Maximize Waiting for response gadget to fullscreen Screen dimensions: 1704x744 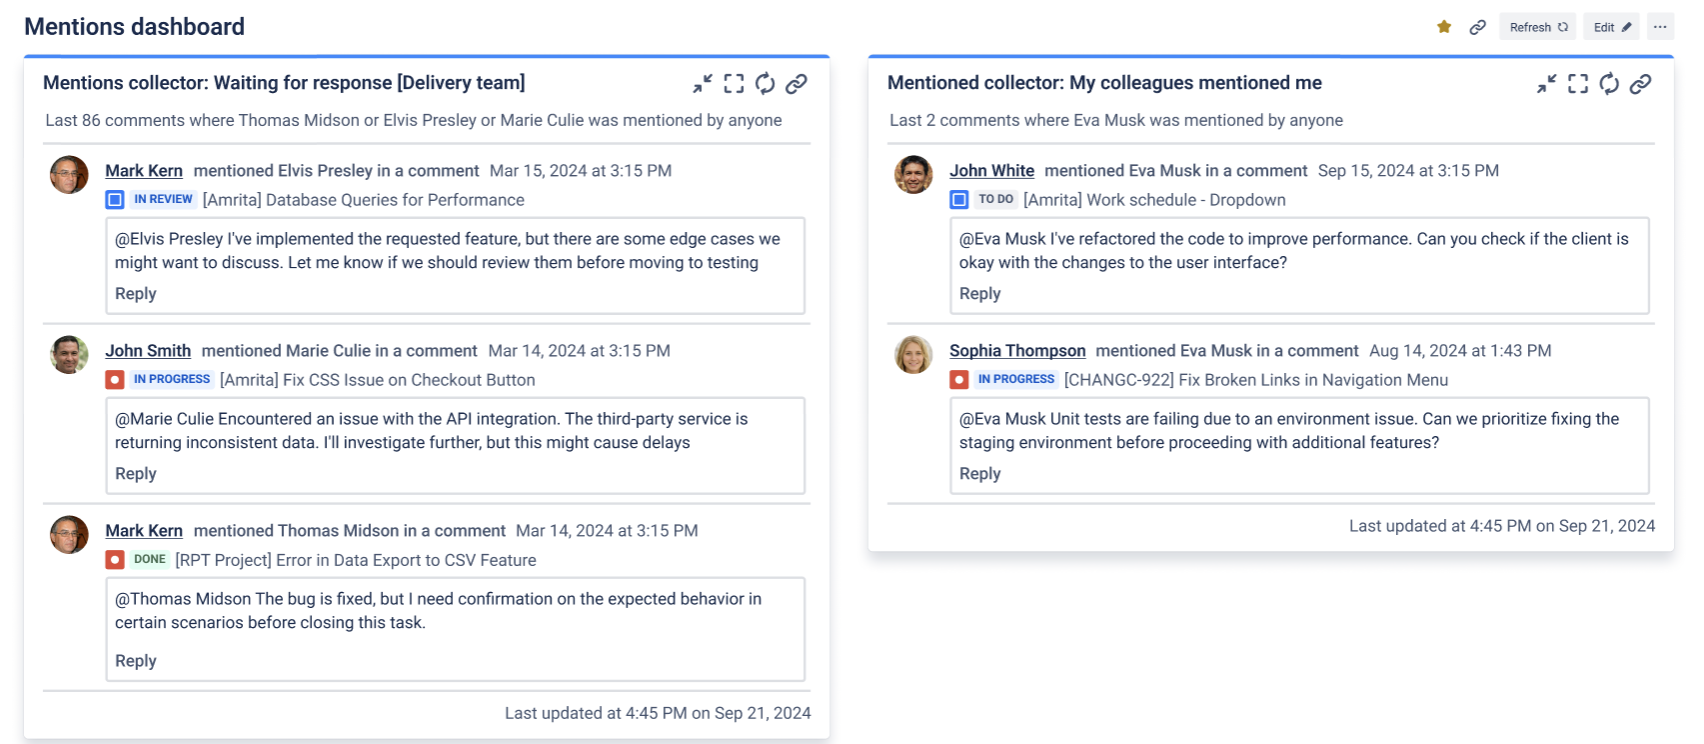pos(734,84)
